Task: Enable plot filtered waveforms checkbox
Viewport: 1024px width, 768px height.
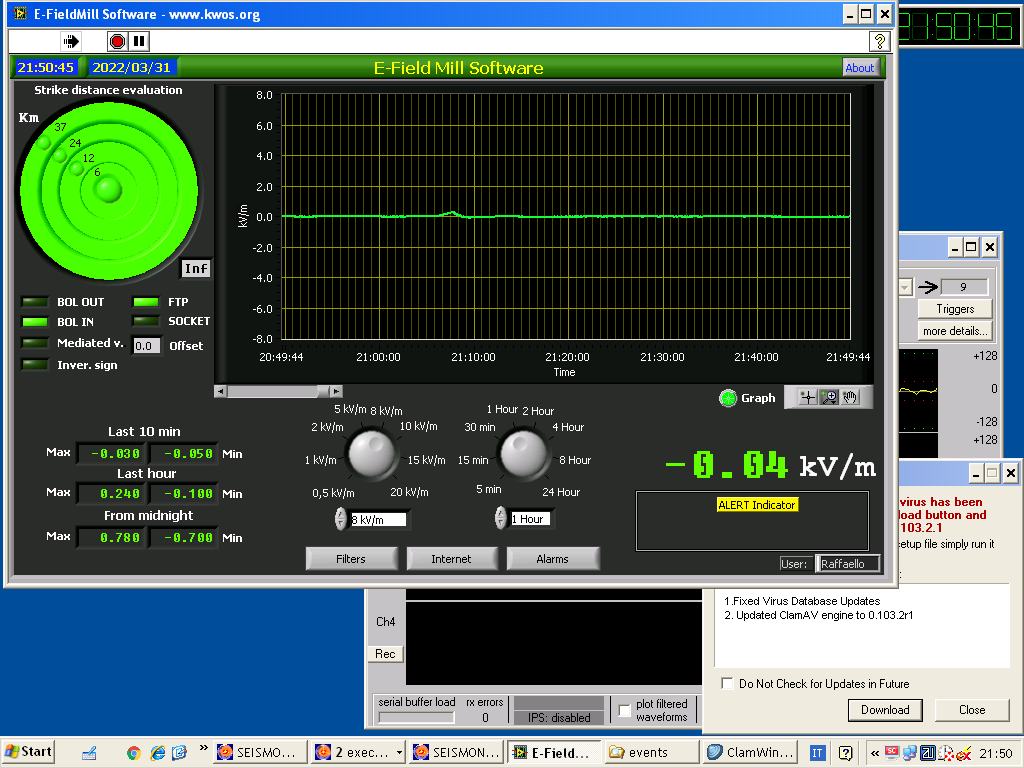Action: (x=625, y=710)
